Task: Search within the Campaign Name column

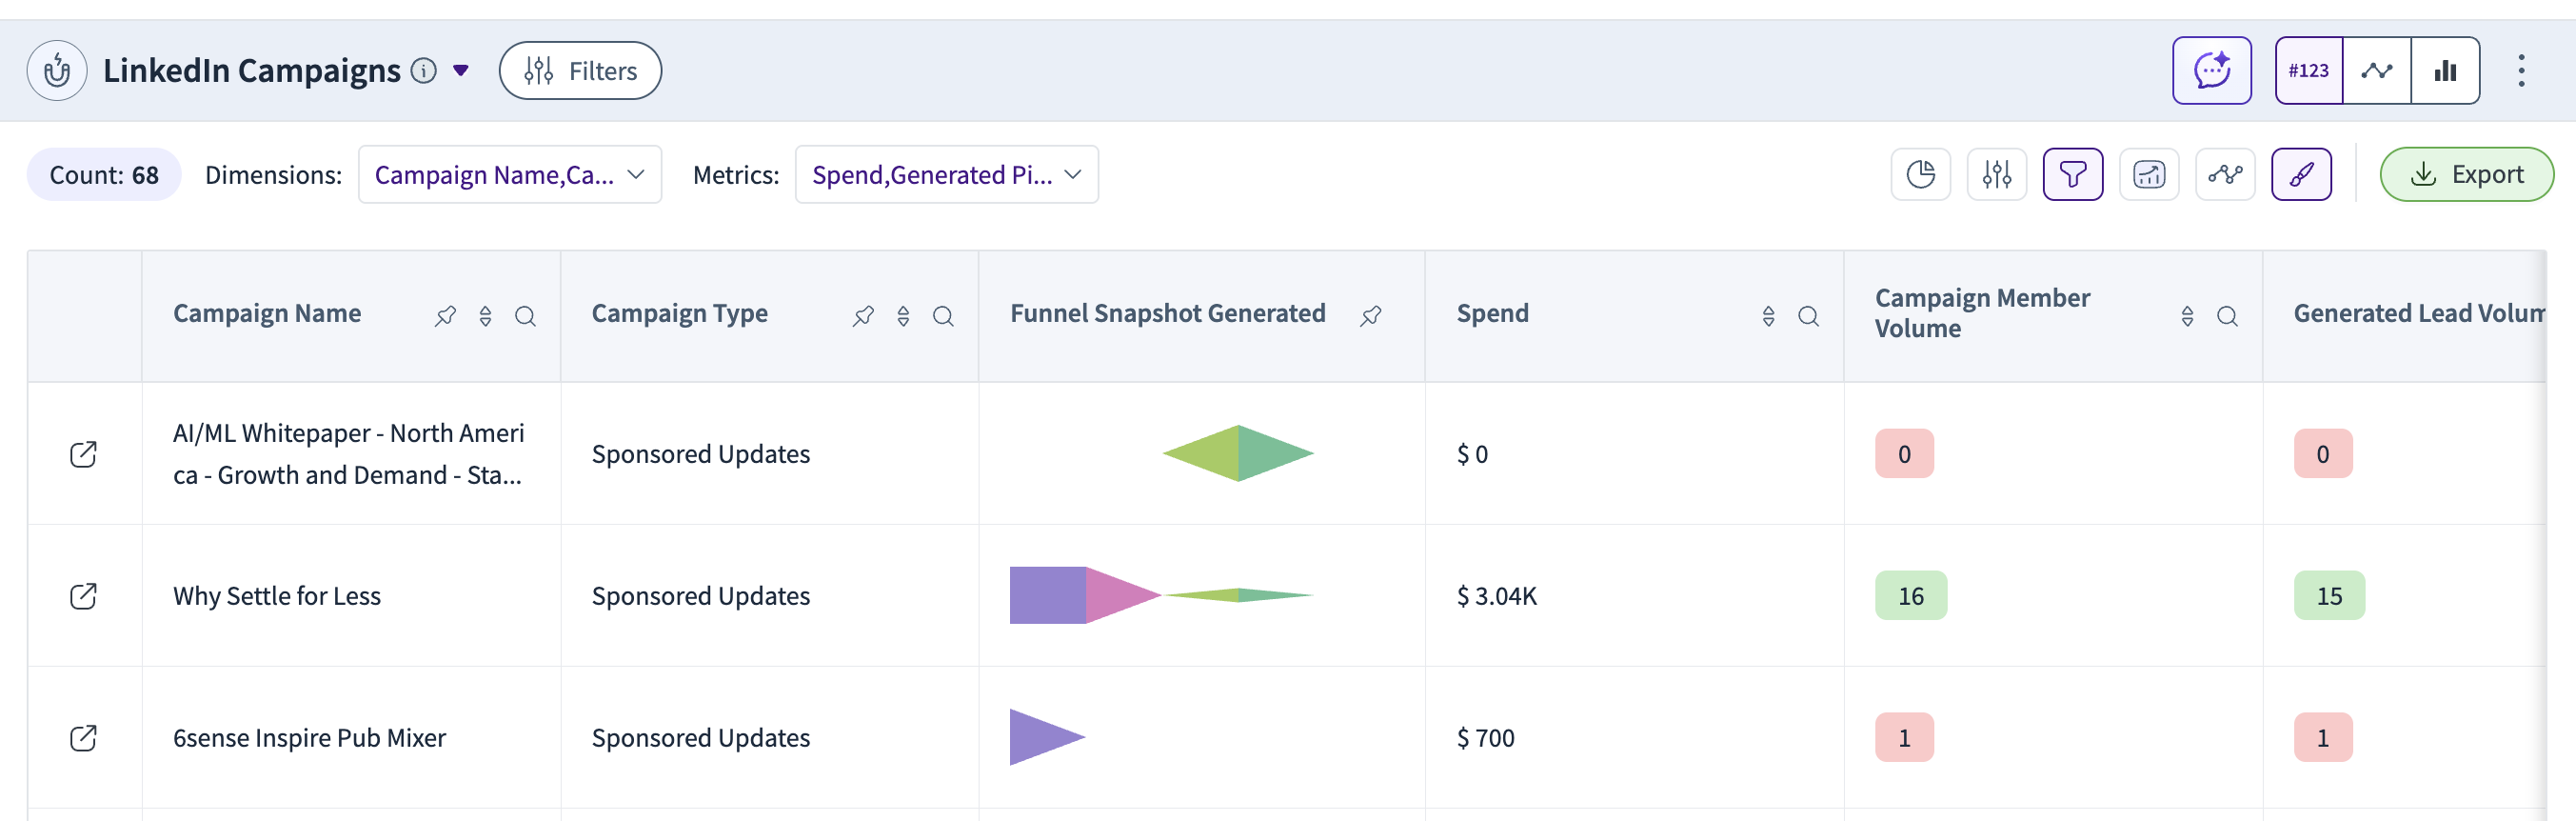Action: coord(525,316)
